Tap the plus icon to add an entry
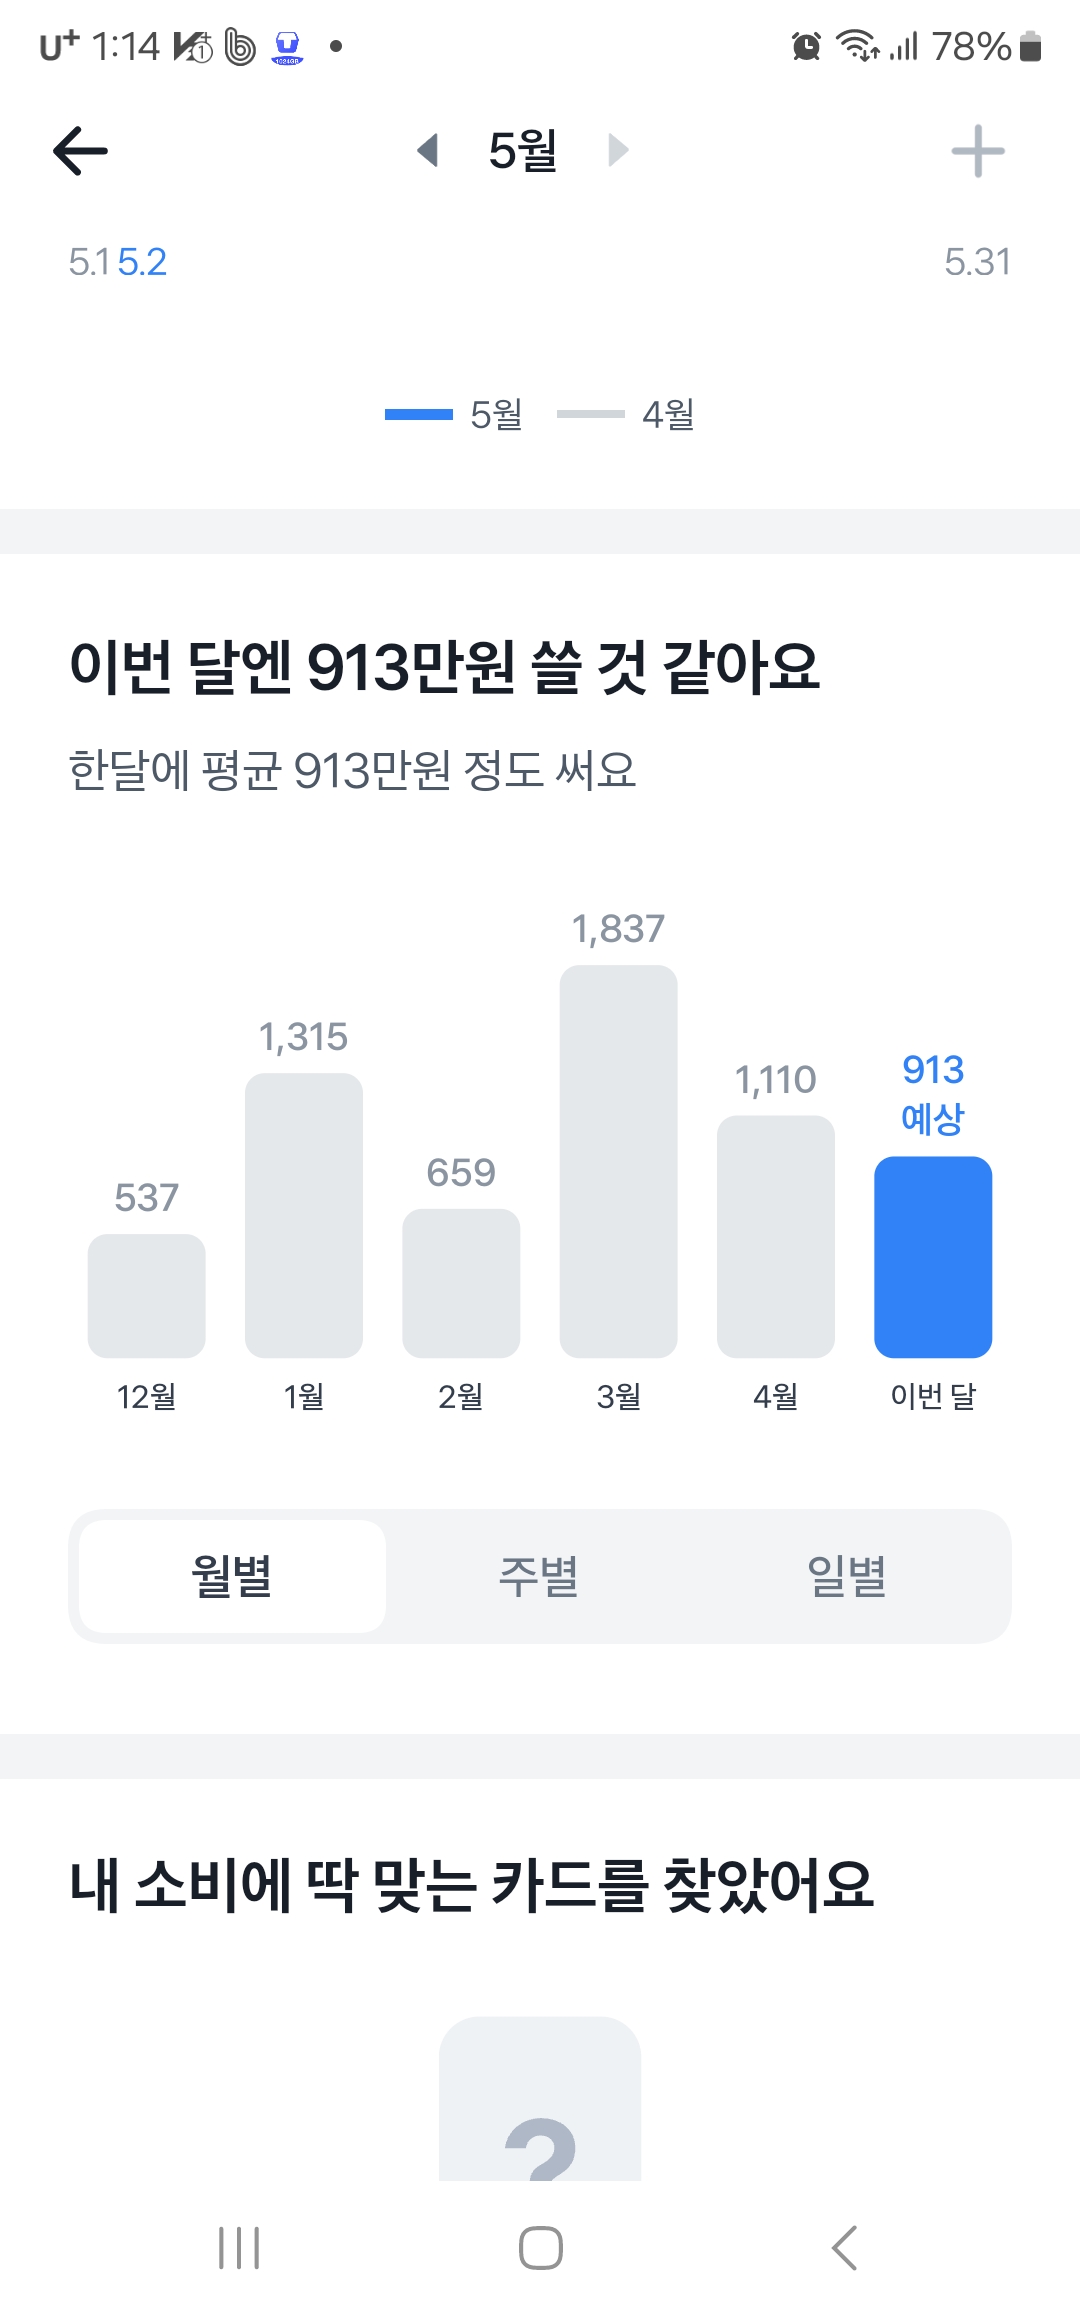The height and width of the screenshot is (2316, 1080). (977, 151)
